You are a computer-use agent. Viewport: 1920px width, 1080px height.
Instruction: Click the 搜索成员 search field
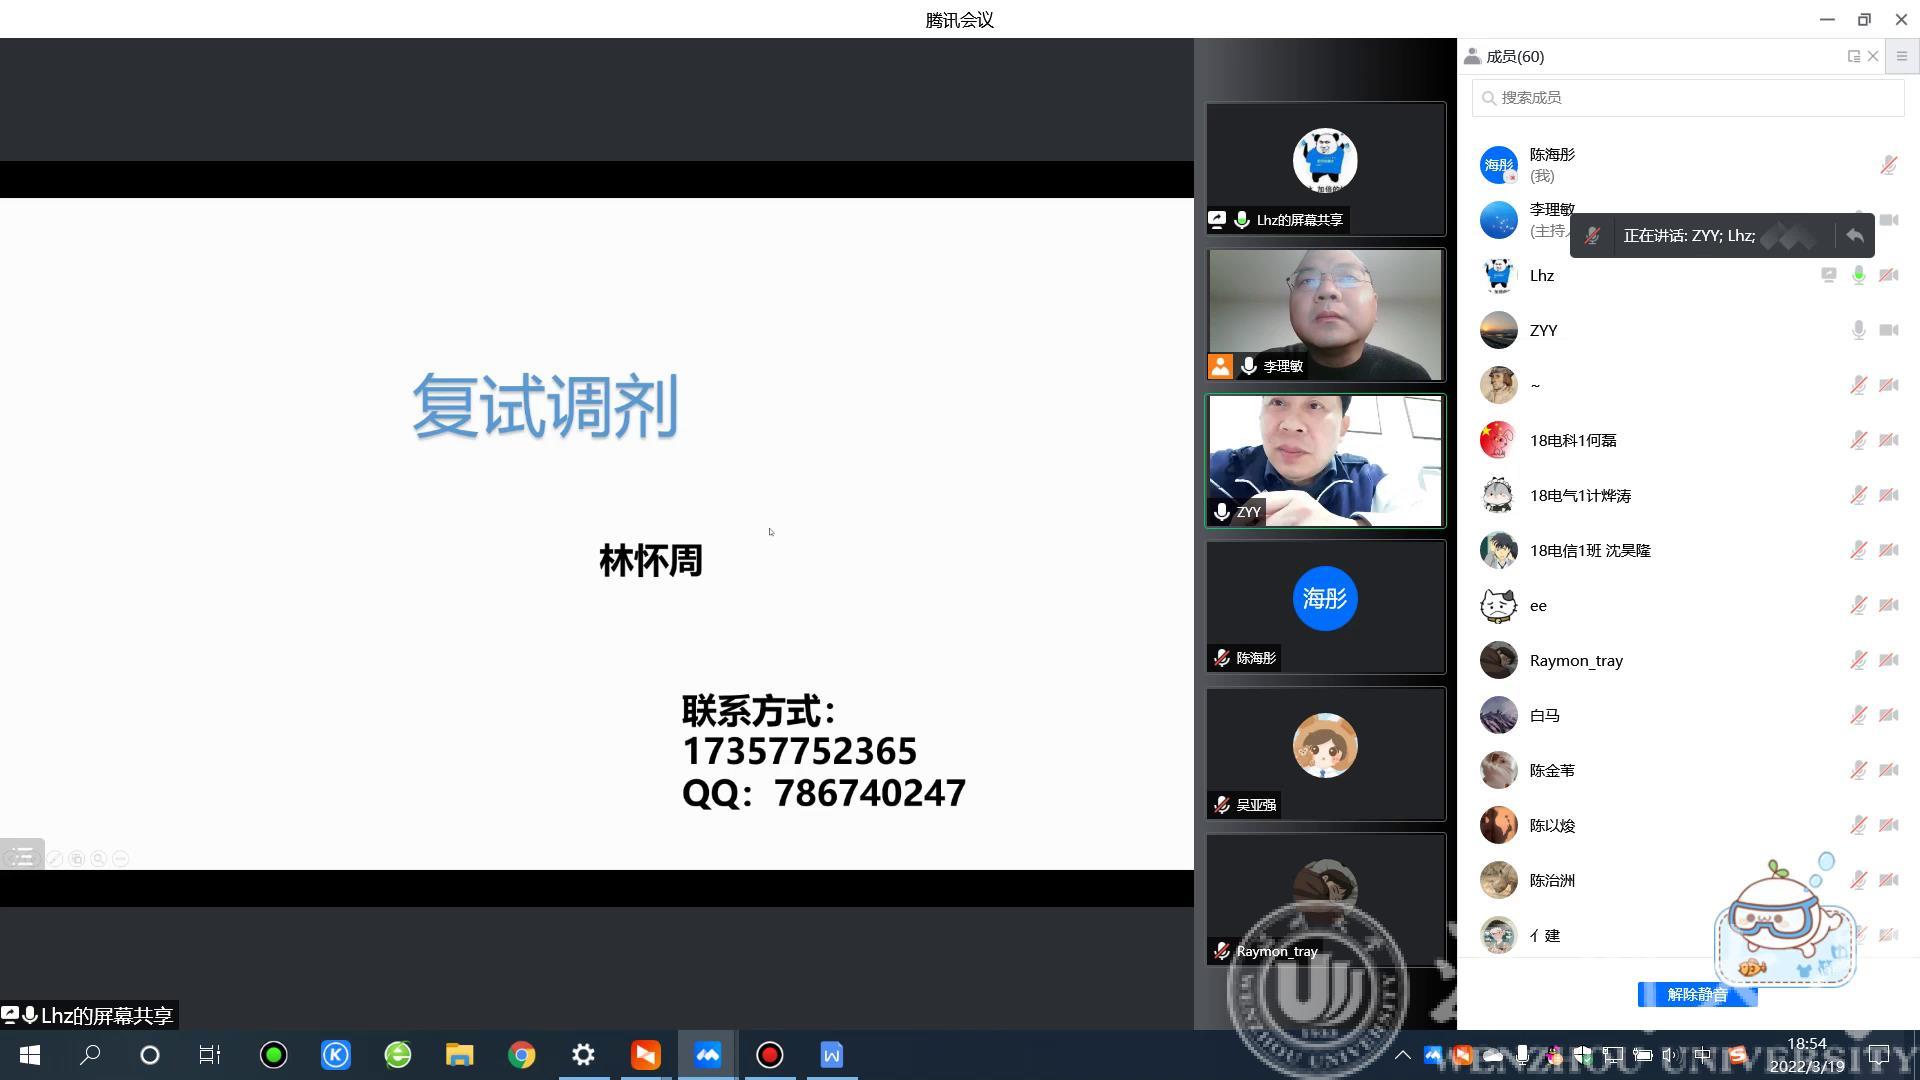[1688, 98]
